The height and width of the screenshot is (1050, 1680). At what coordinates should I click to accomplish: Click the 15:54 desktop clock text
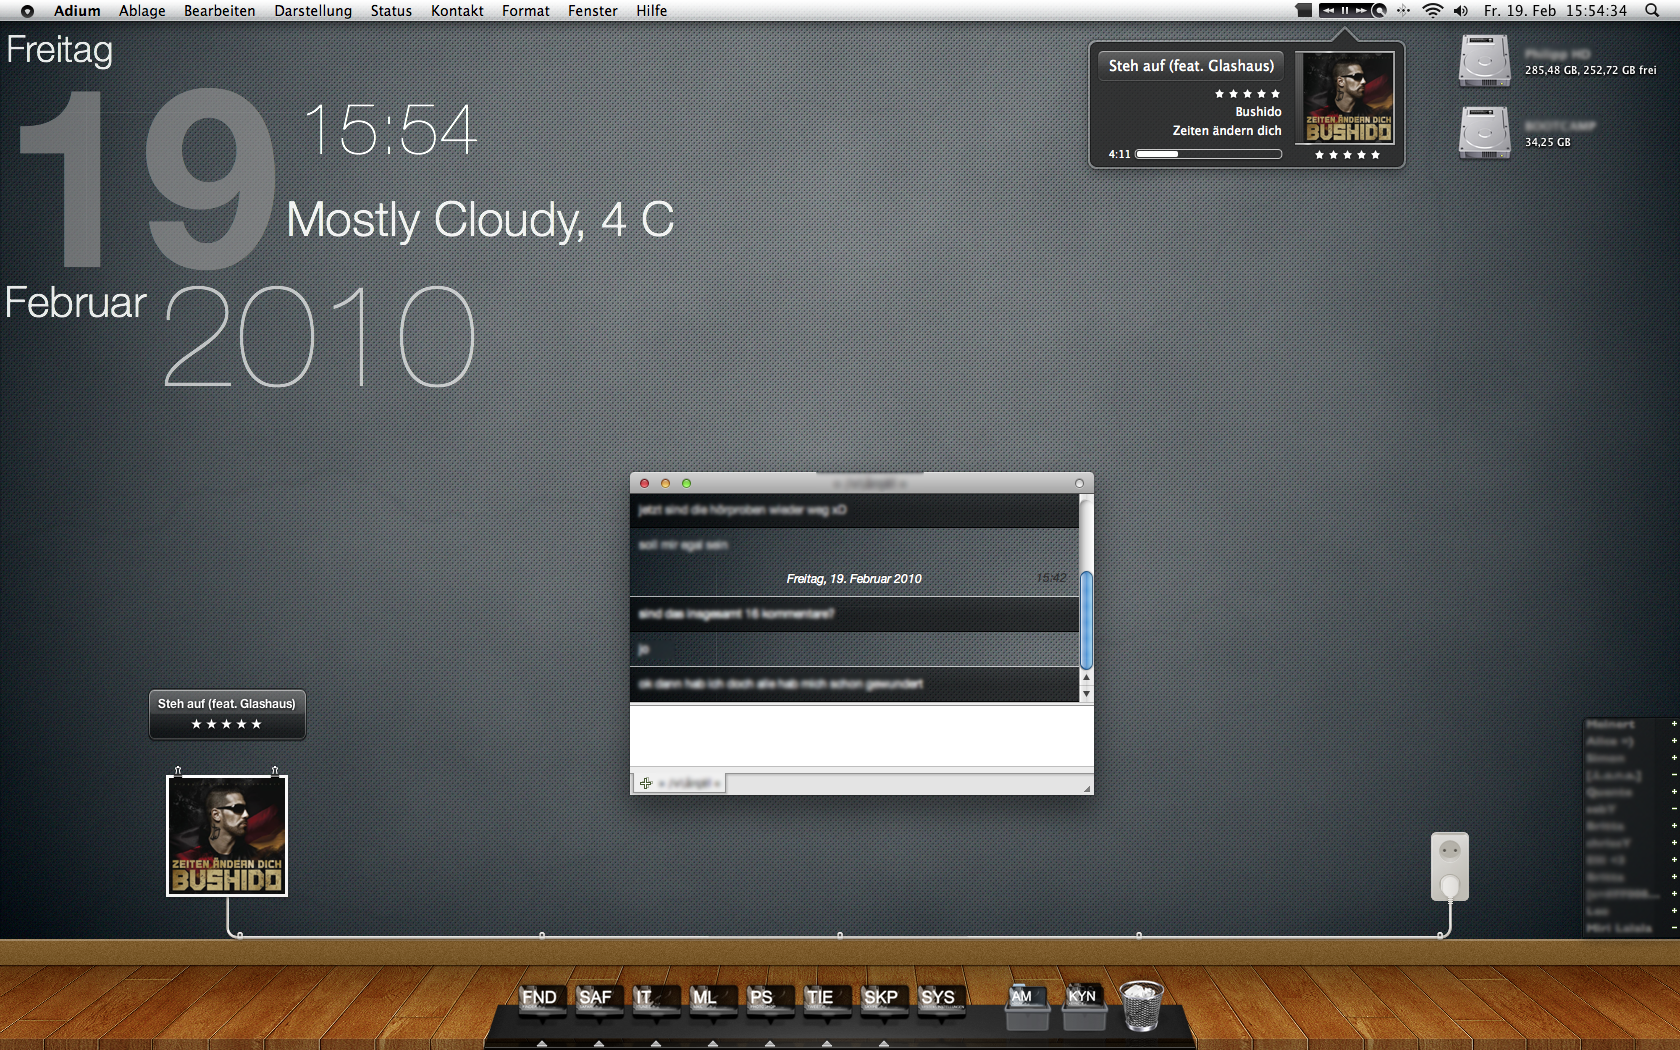[x=390, y=130]
